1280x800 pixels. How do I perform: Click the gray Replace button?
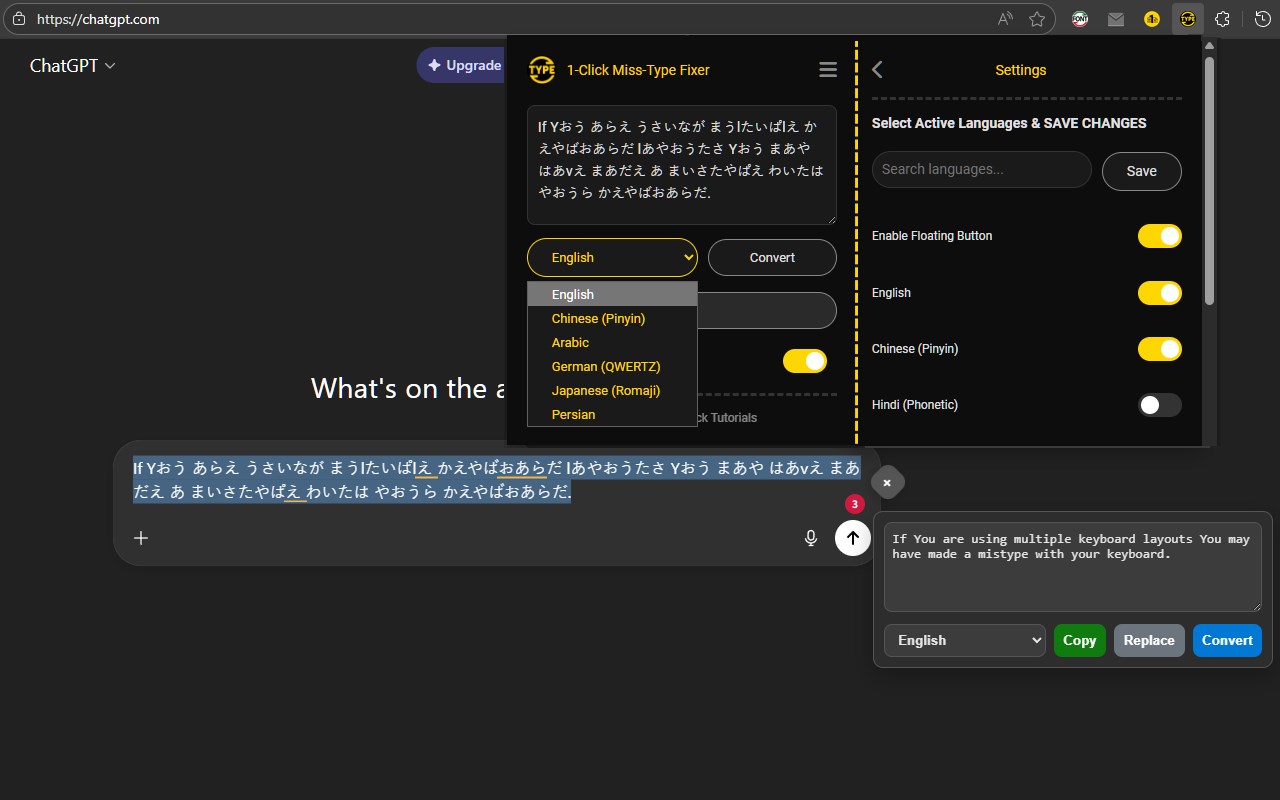click(x=1149, y=640)
